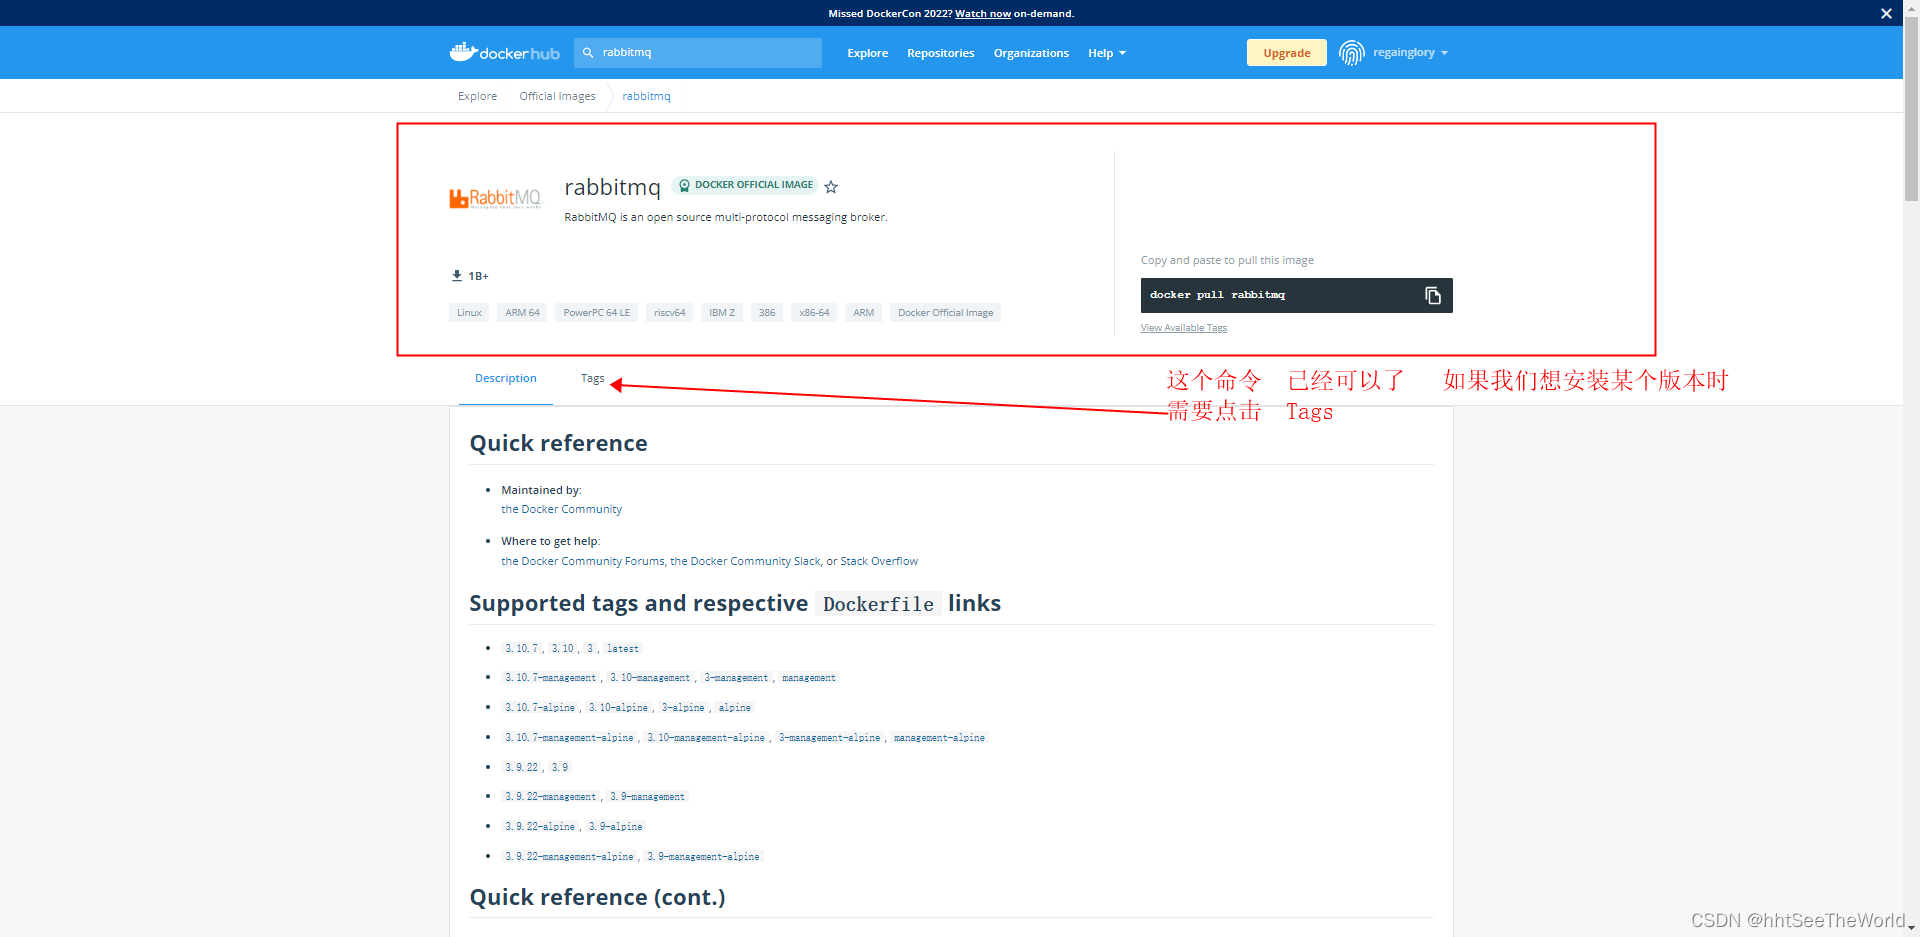The width and height of the screenshot is (1920, 937).
Task: Open Organizations in the top navigation
Action: (1031, 53)
